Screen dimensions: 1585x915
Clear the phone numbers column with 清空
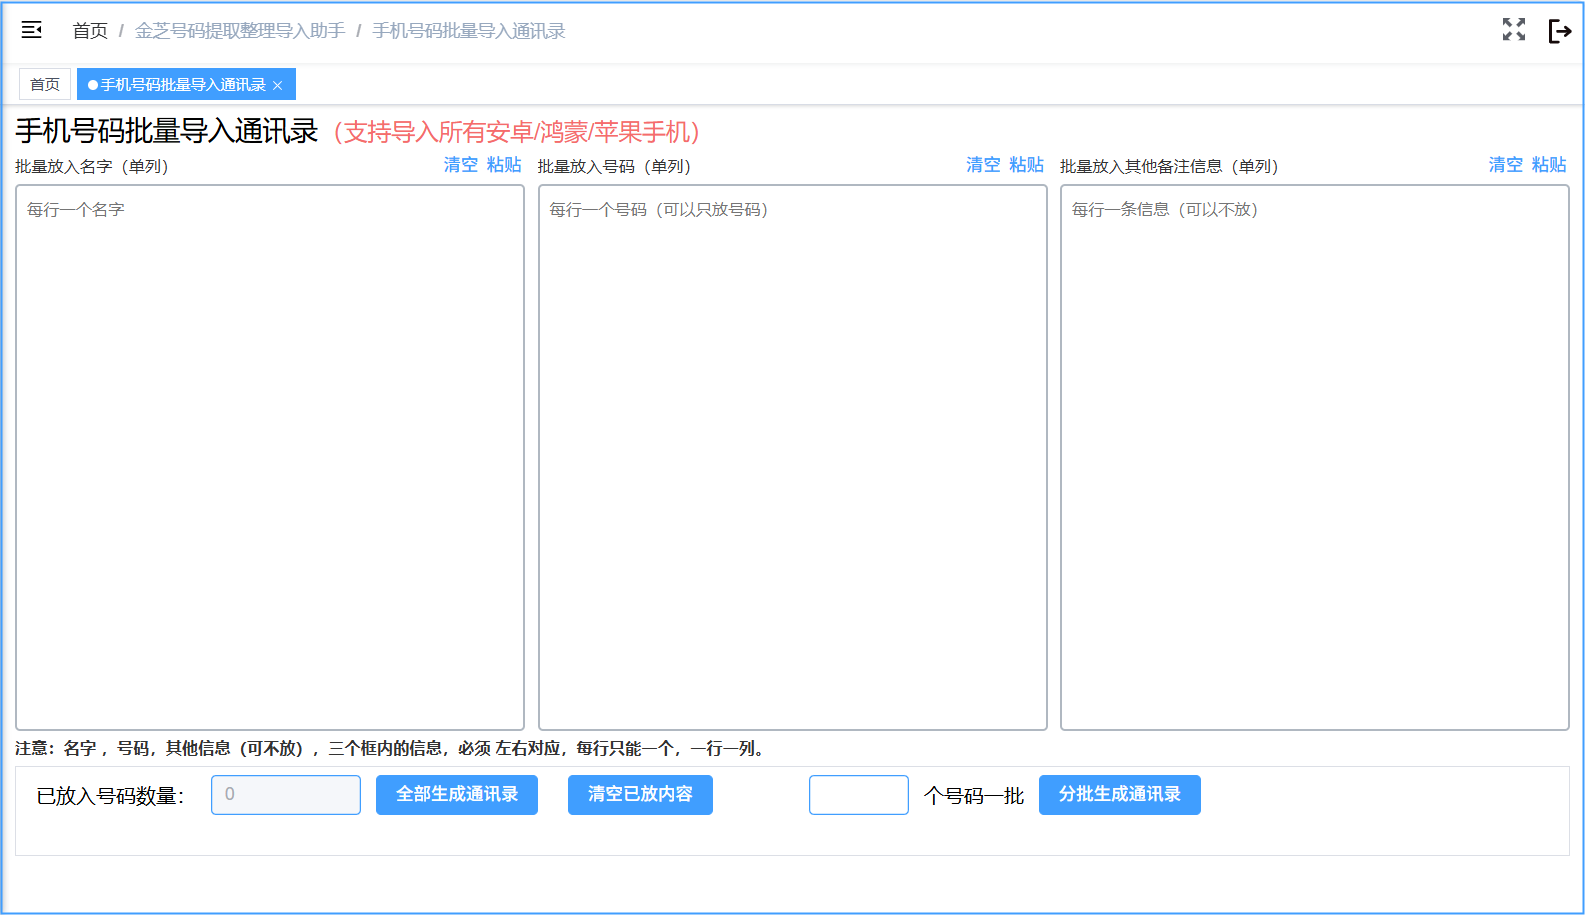click(x=983, y=165)
